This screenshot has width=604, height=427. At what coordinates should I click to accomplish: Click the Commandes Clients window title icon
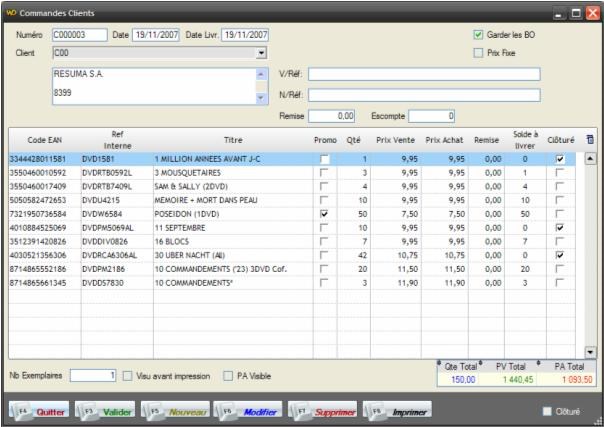point(11,13)
